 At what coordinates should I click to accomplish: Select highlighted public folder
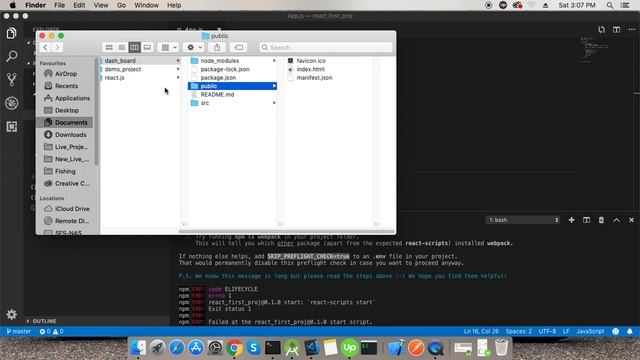tap(232, 86)
